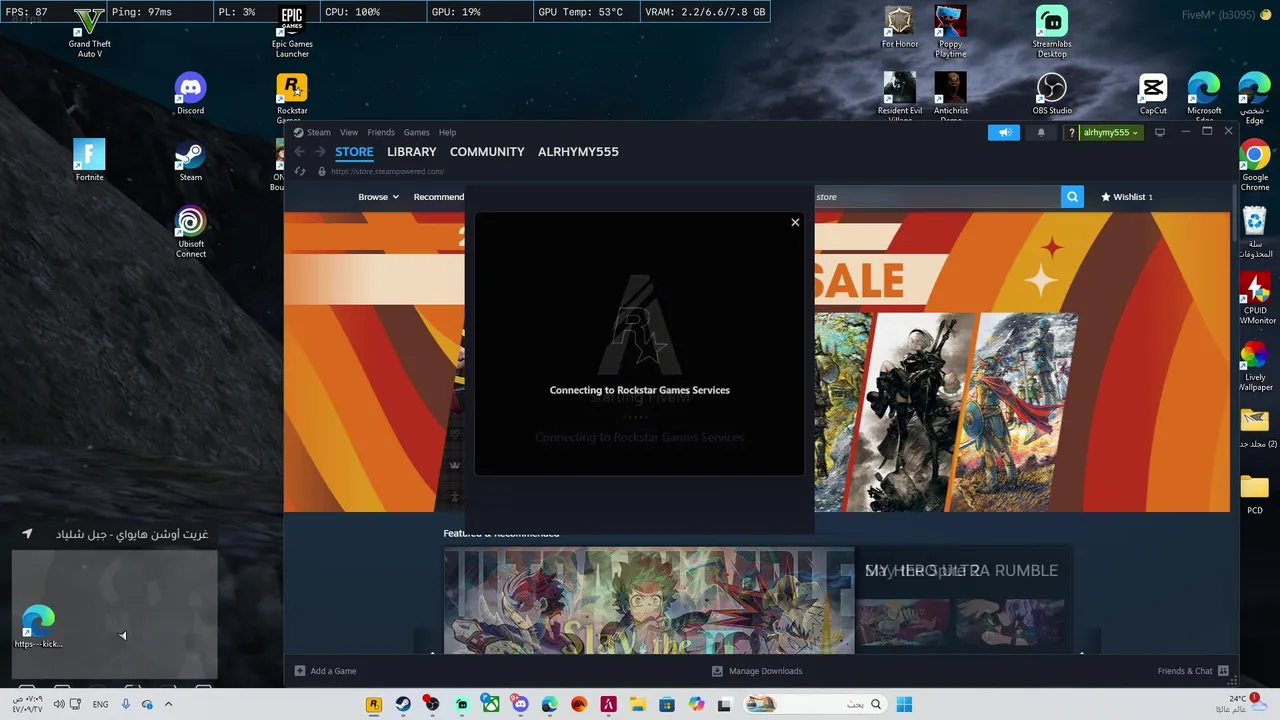This screenshot has width=1280, height=720.
Task: Show hidden system tray icons chevron
Action: point(168,704)
